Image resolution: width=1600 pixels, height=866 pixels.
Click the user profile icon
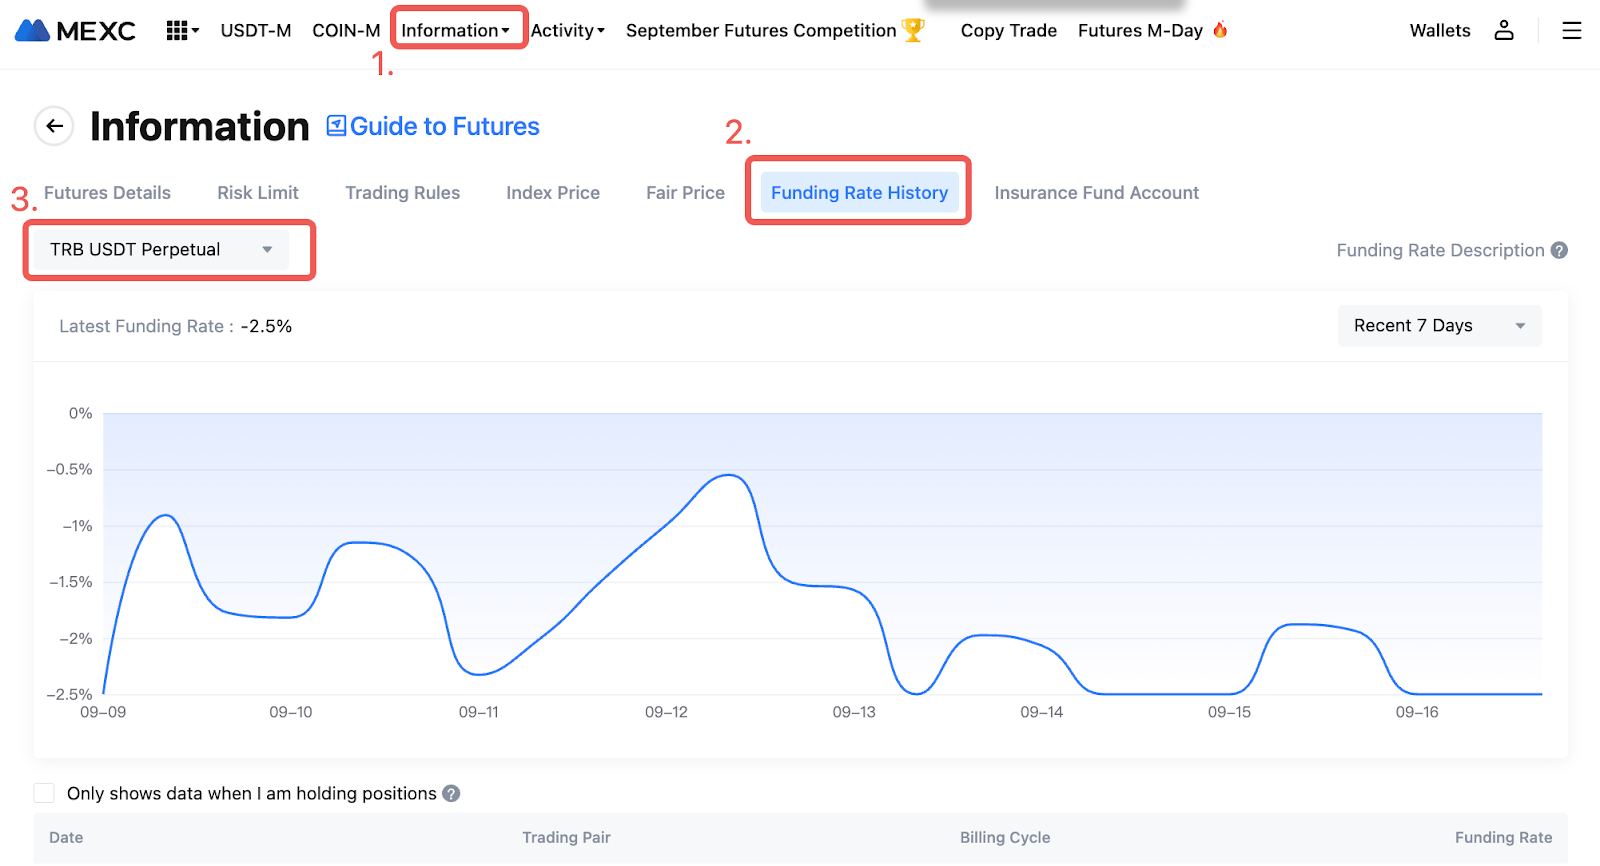pos(1503,31)
